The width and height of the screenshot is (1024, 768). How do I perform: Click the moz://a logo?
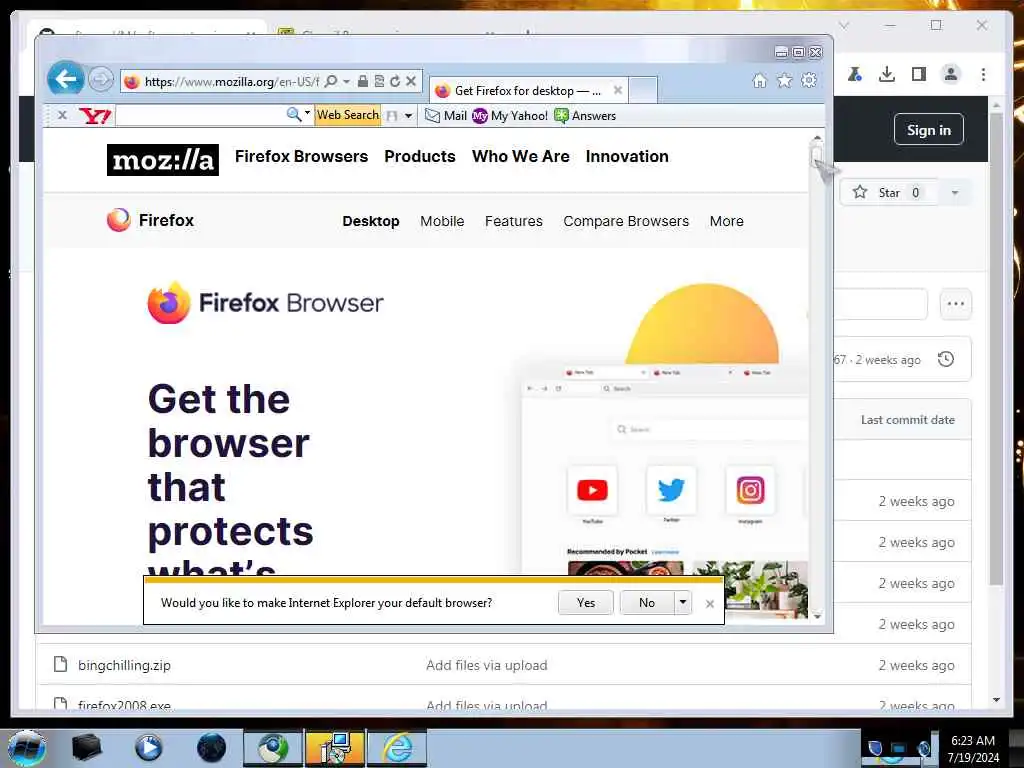tap(163, 160)
